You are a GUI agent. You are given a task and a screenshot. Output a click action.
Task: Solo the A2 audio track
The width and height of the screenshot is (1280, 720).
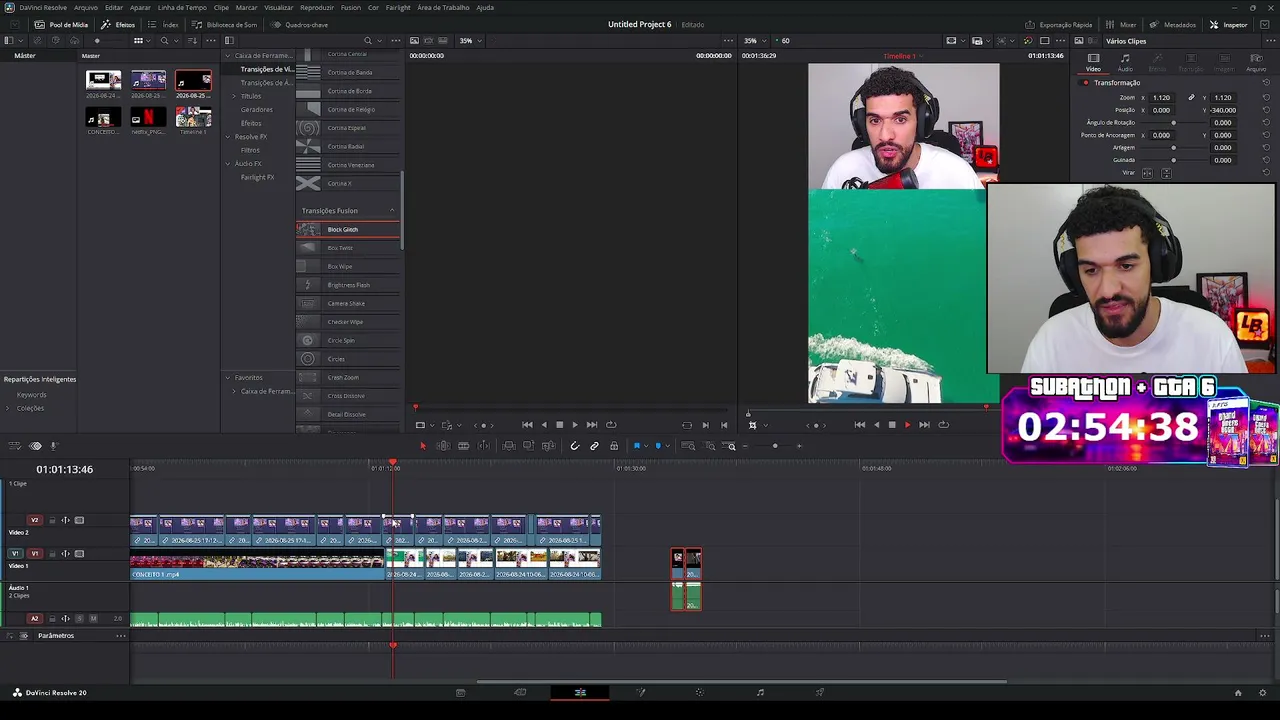click(79, 618)
